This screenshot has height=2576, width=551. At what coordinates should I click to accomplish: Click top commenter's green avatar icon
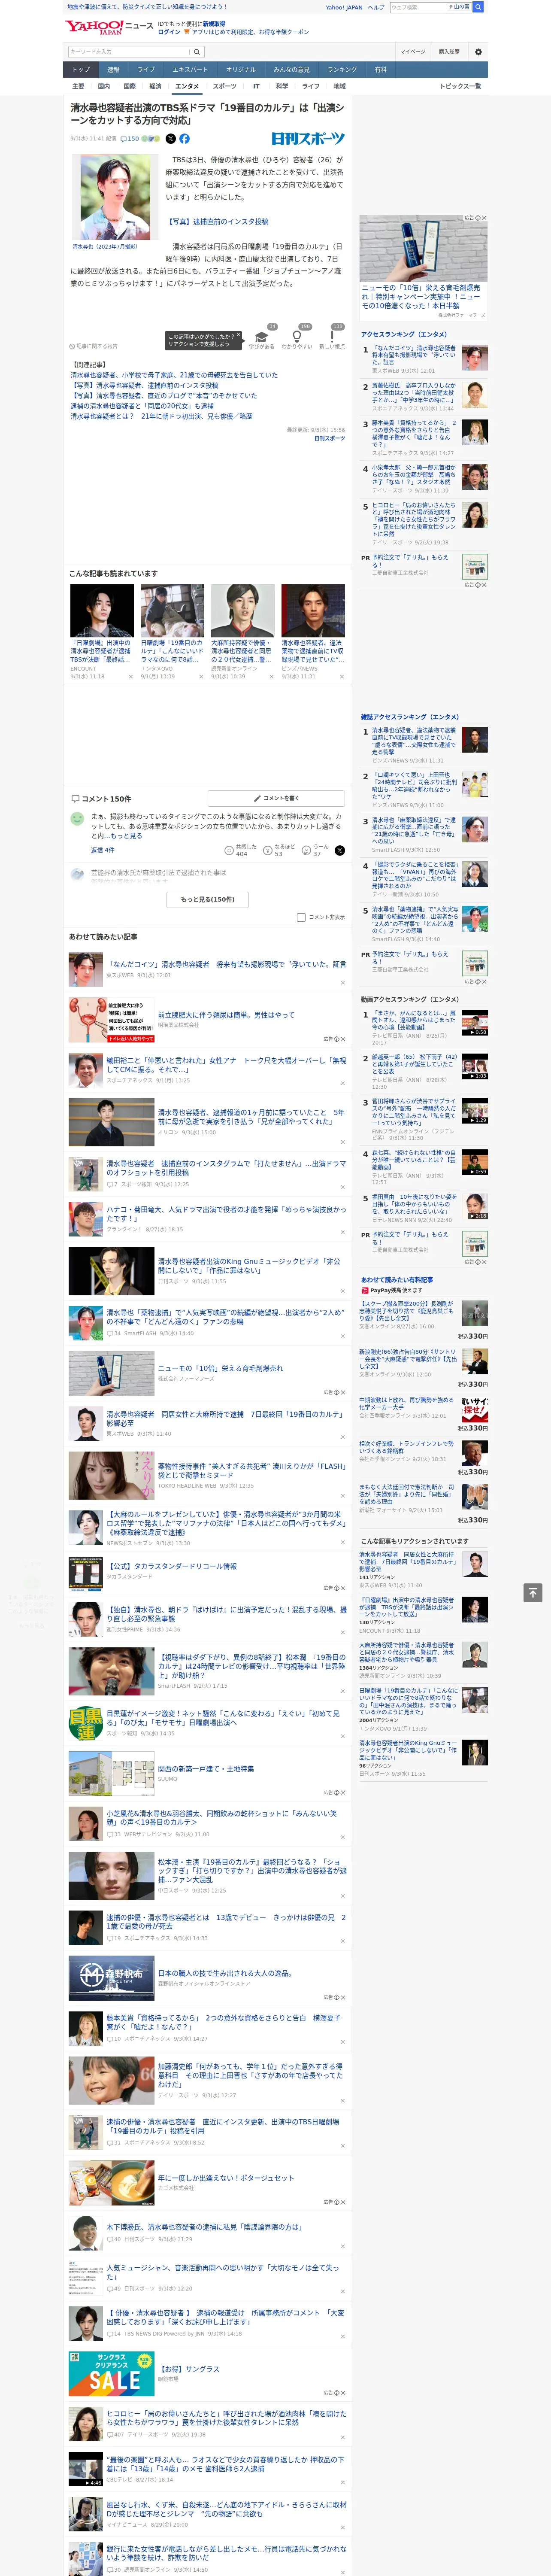[x=77, y=819]
